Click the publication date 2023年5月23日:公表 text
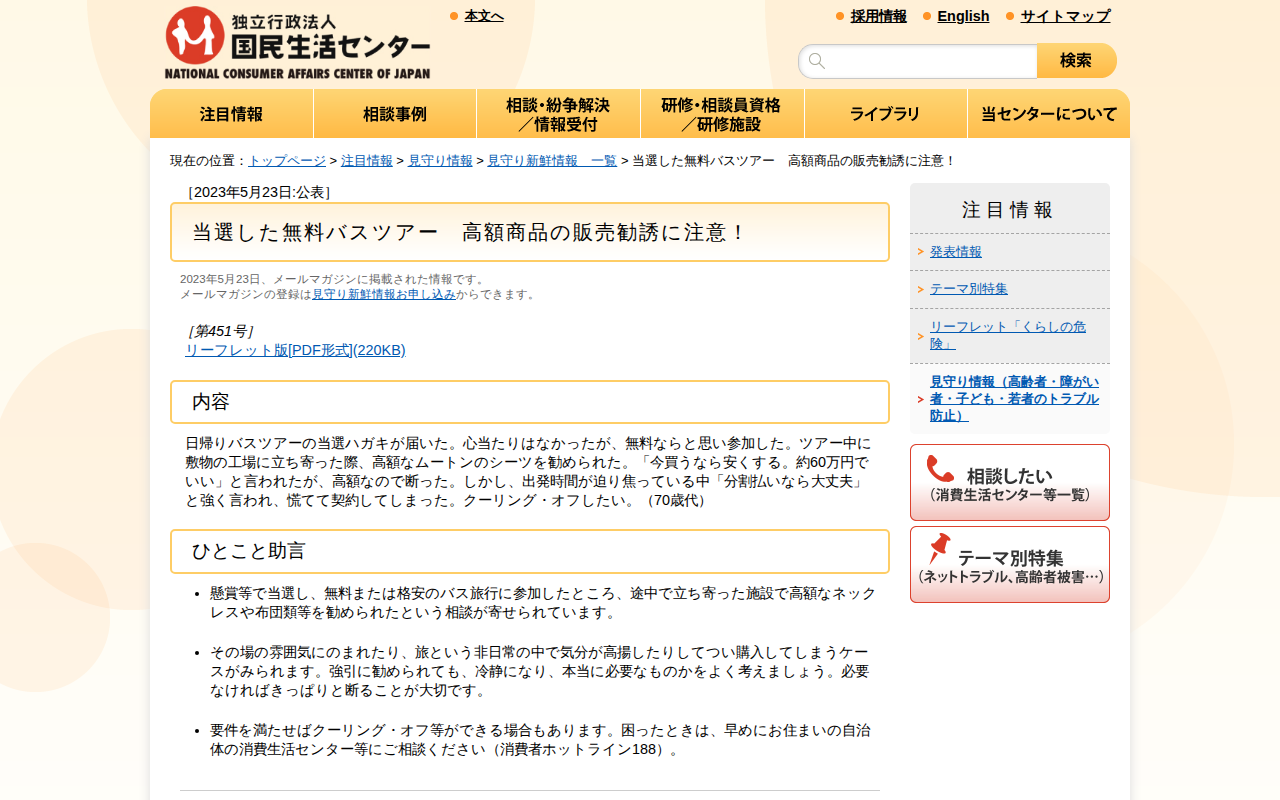The height and width of the screenshot is (800, 1280). click(258, 192)
